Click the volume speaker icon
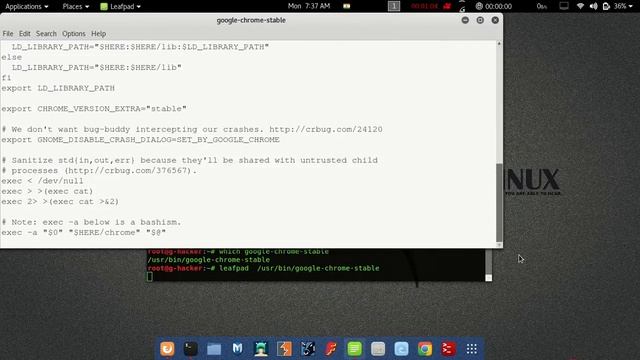The height and width of the screenshot is (360, 640). 593,6
